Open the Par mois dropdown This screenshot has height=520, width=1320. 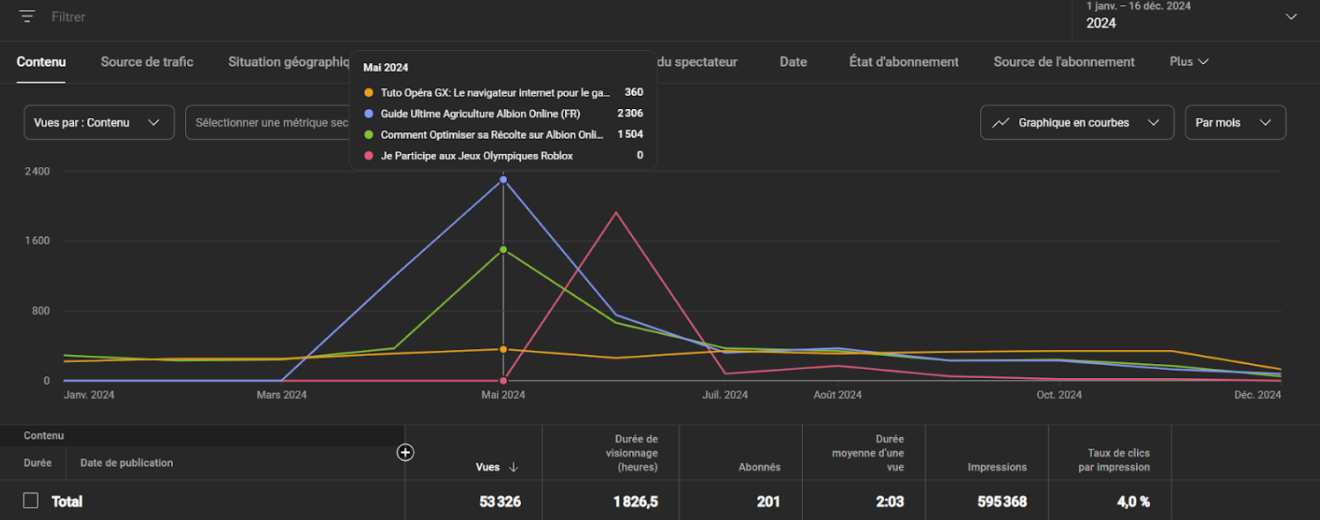pyautogui.click(x=1235, y=122)
